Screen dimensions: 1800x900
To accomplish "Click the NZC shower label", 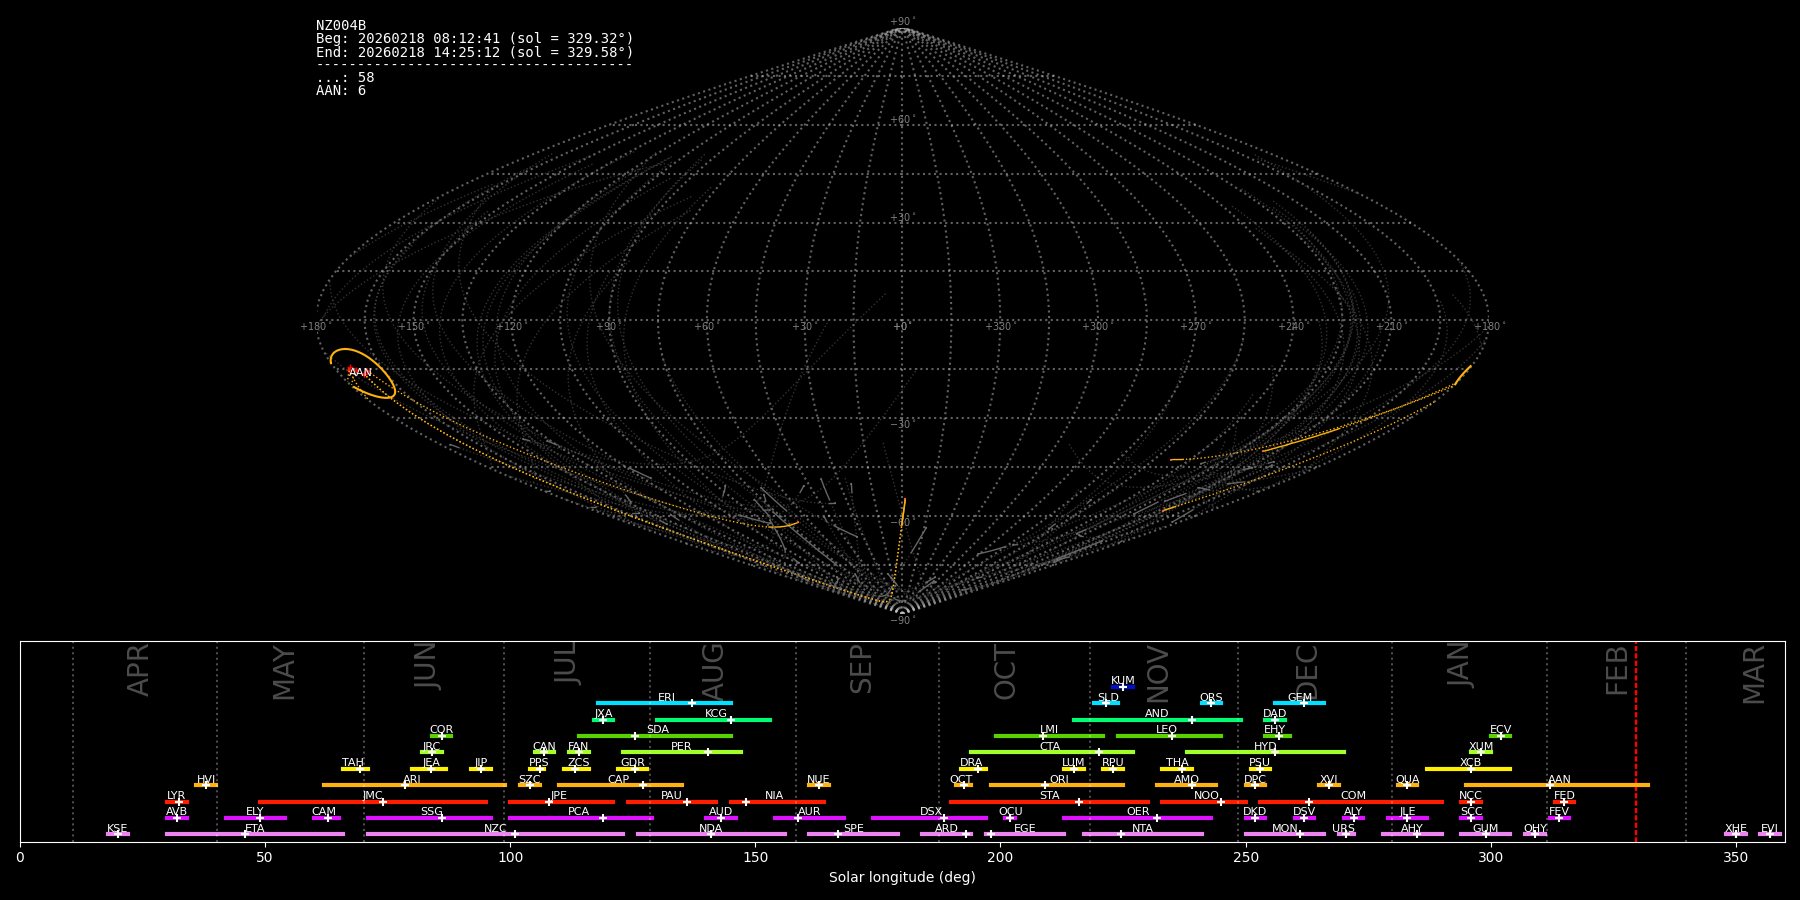I will click(x=495, y=829).
